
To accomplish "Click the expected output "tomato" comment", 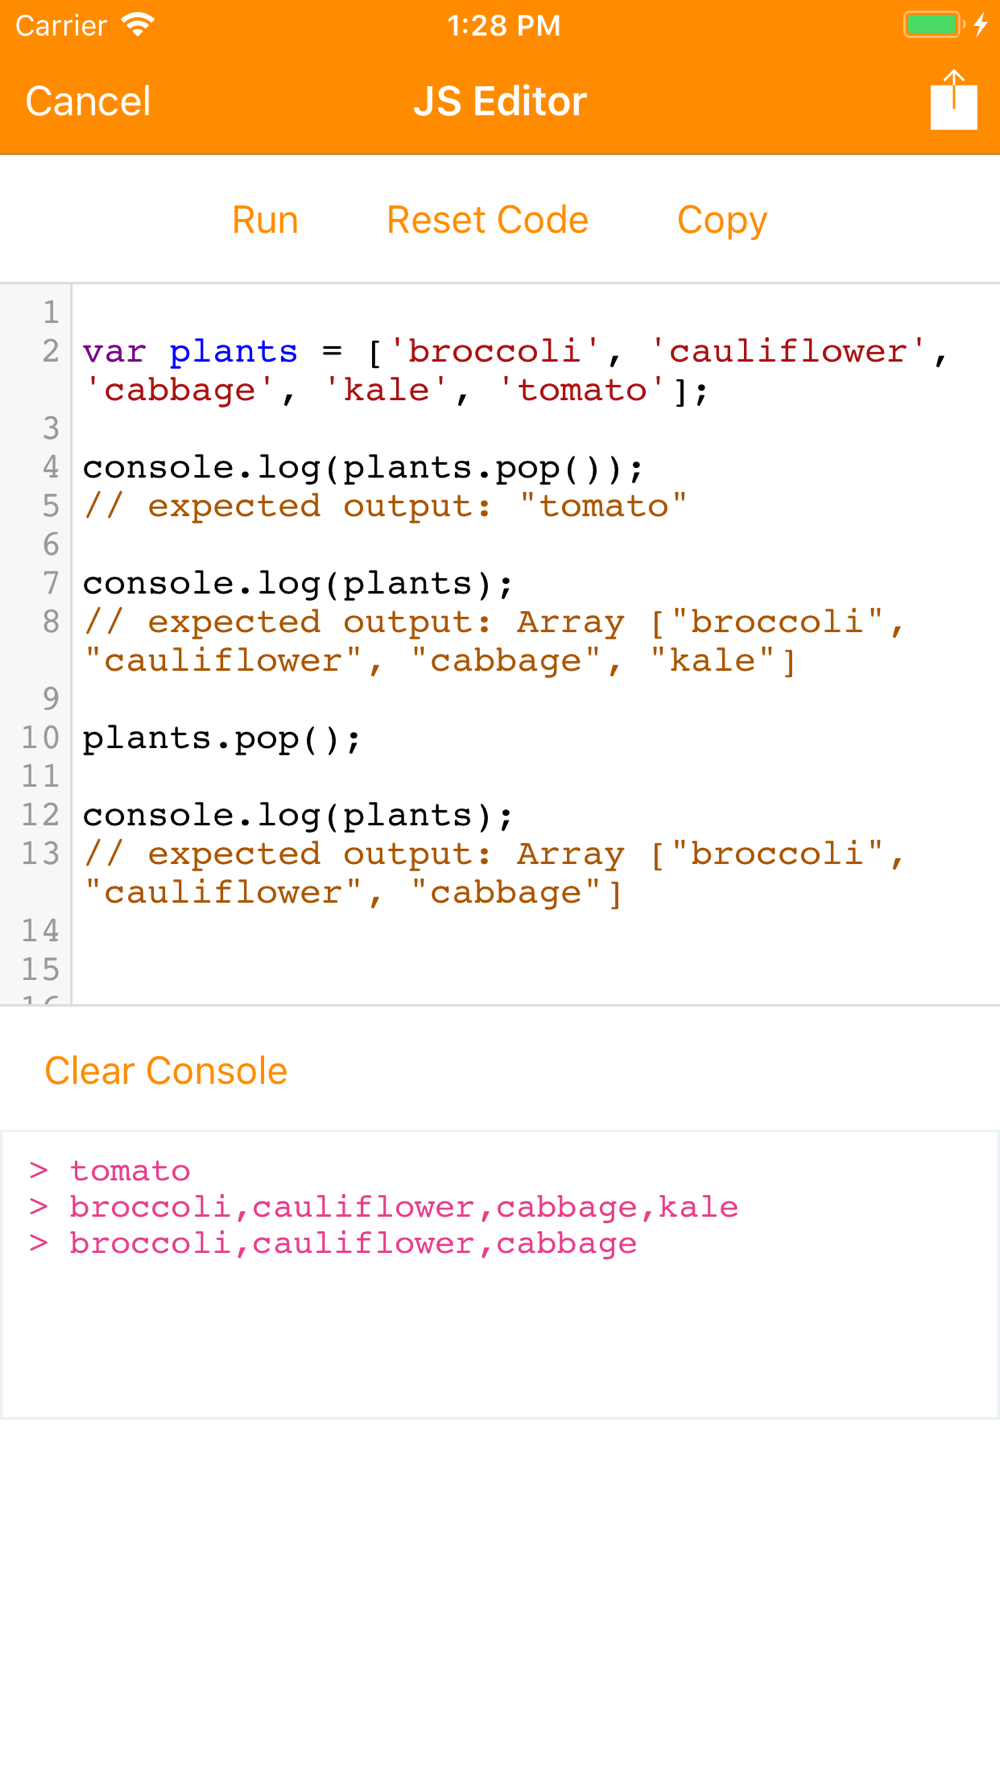I will pos(385,506).
